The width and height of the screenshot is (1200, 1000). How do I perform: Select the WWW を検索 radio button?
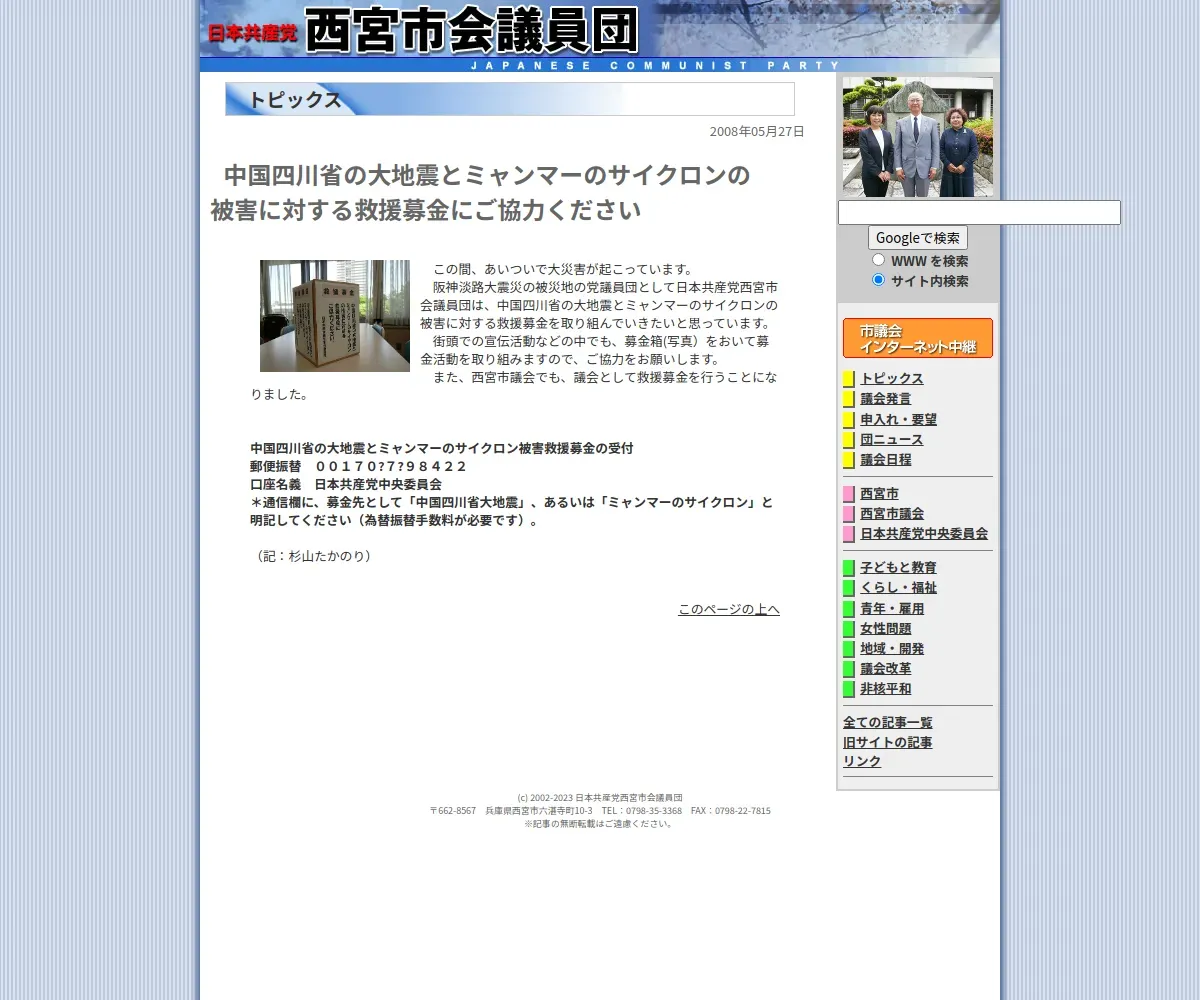click(x=878, y=260)
